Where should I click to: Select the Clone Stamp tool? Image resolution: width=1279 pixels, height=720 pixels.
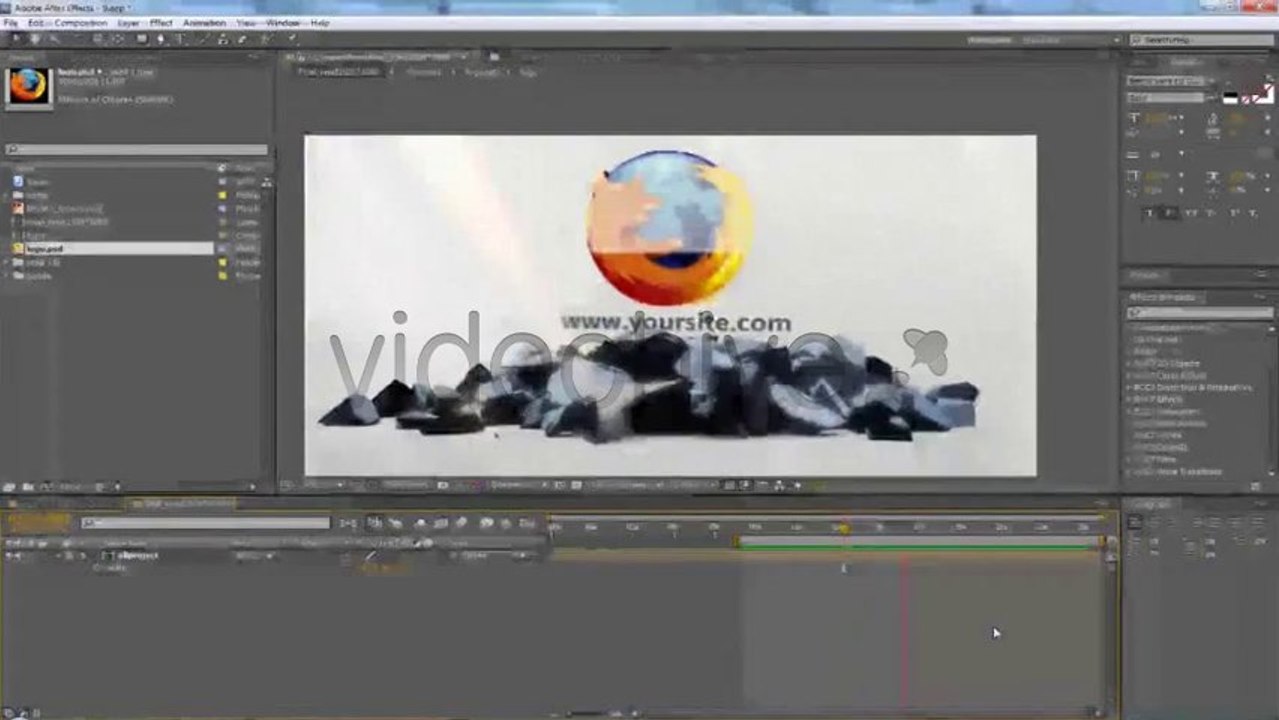(222, 39)
